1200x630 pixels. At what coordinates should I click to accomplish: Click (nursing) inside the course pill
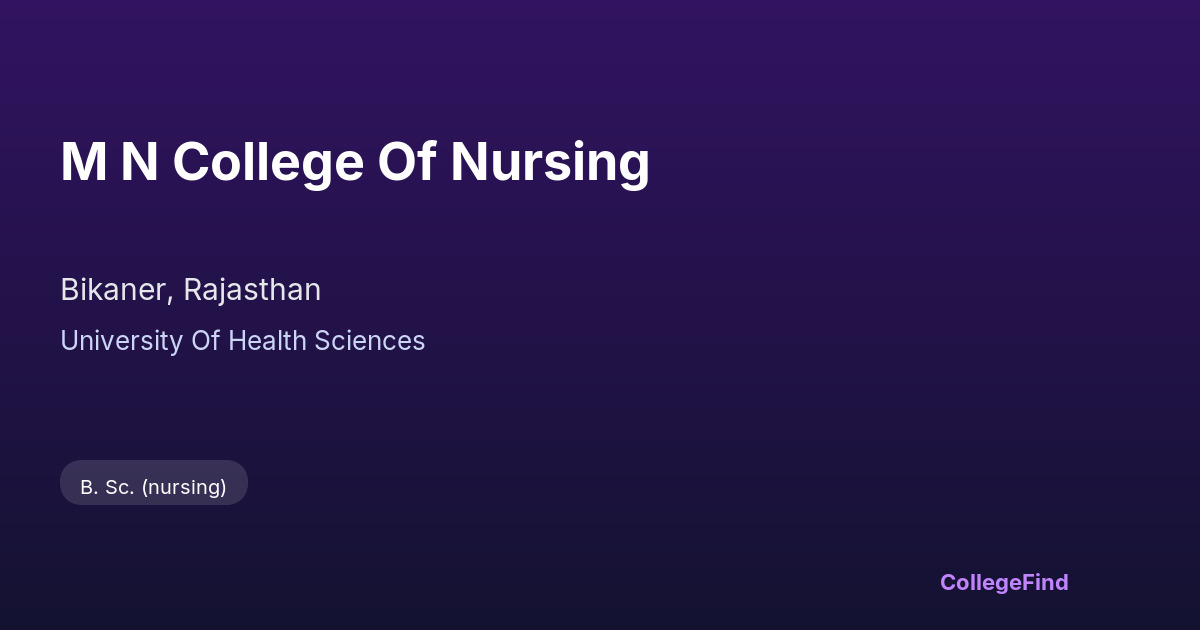[x=184, y=487]
